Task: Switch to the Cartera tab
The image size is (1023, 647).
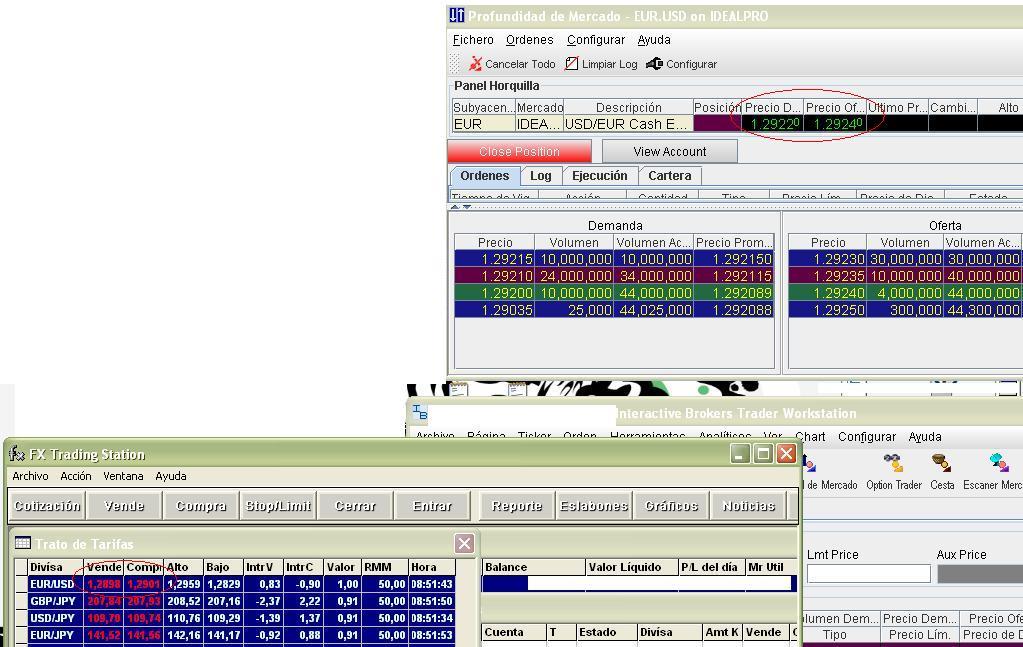Action: (x=669, y=175)
